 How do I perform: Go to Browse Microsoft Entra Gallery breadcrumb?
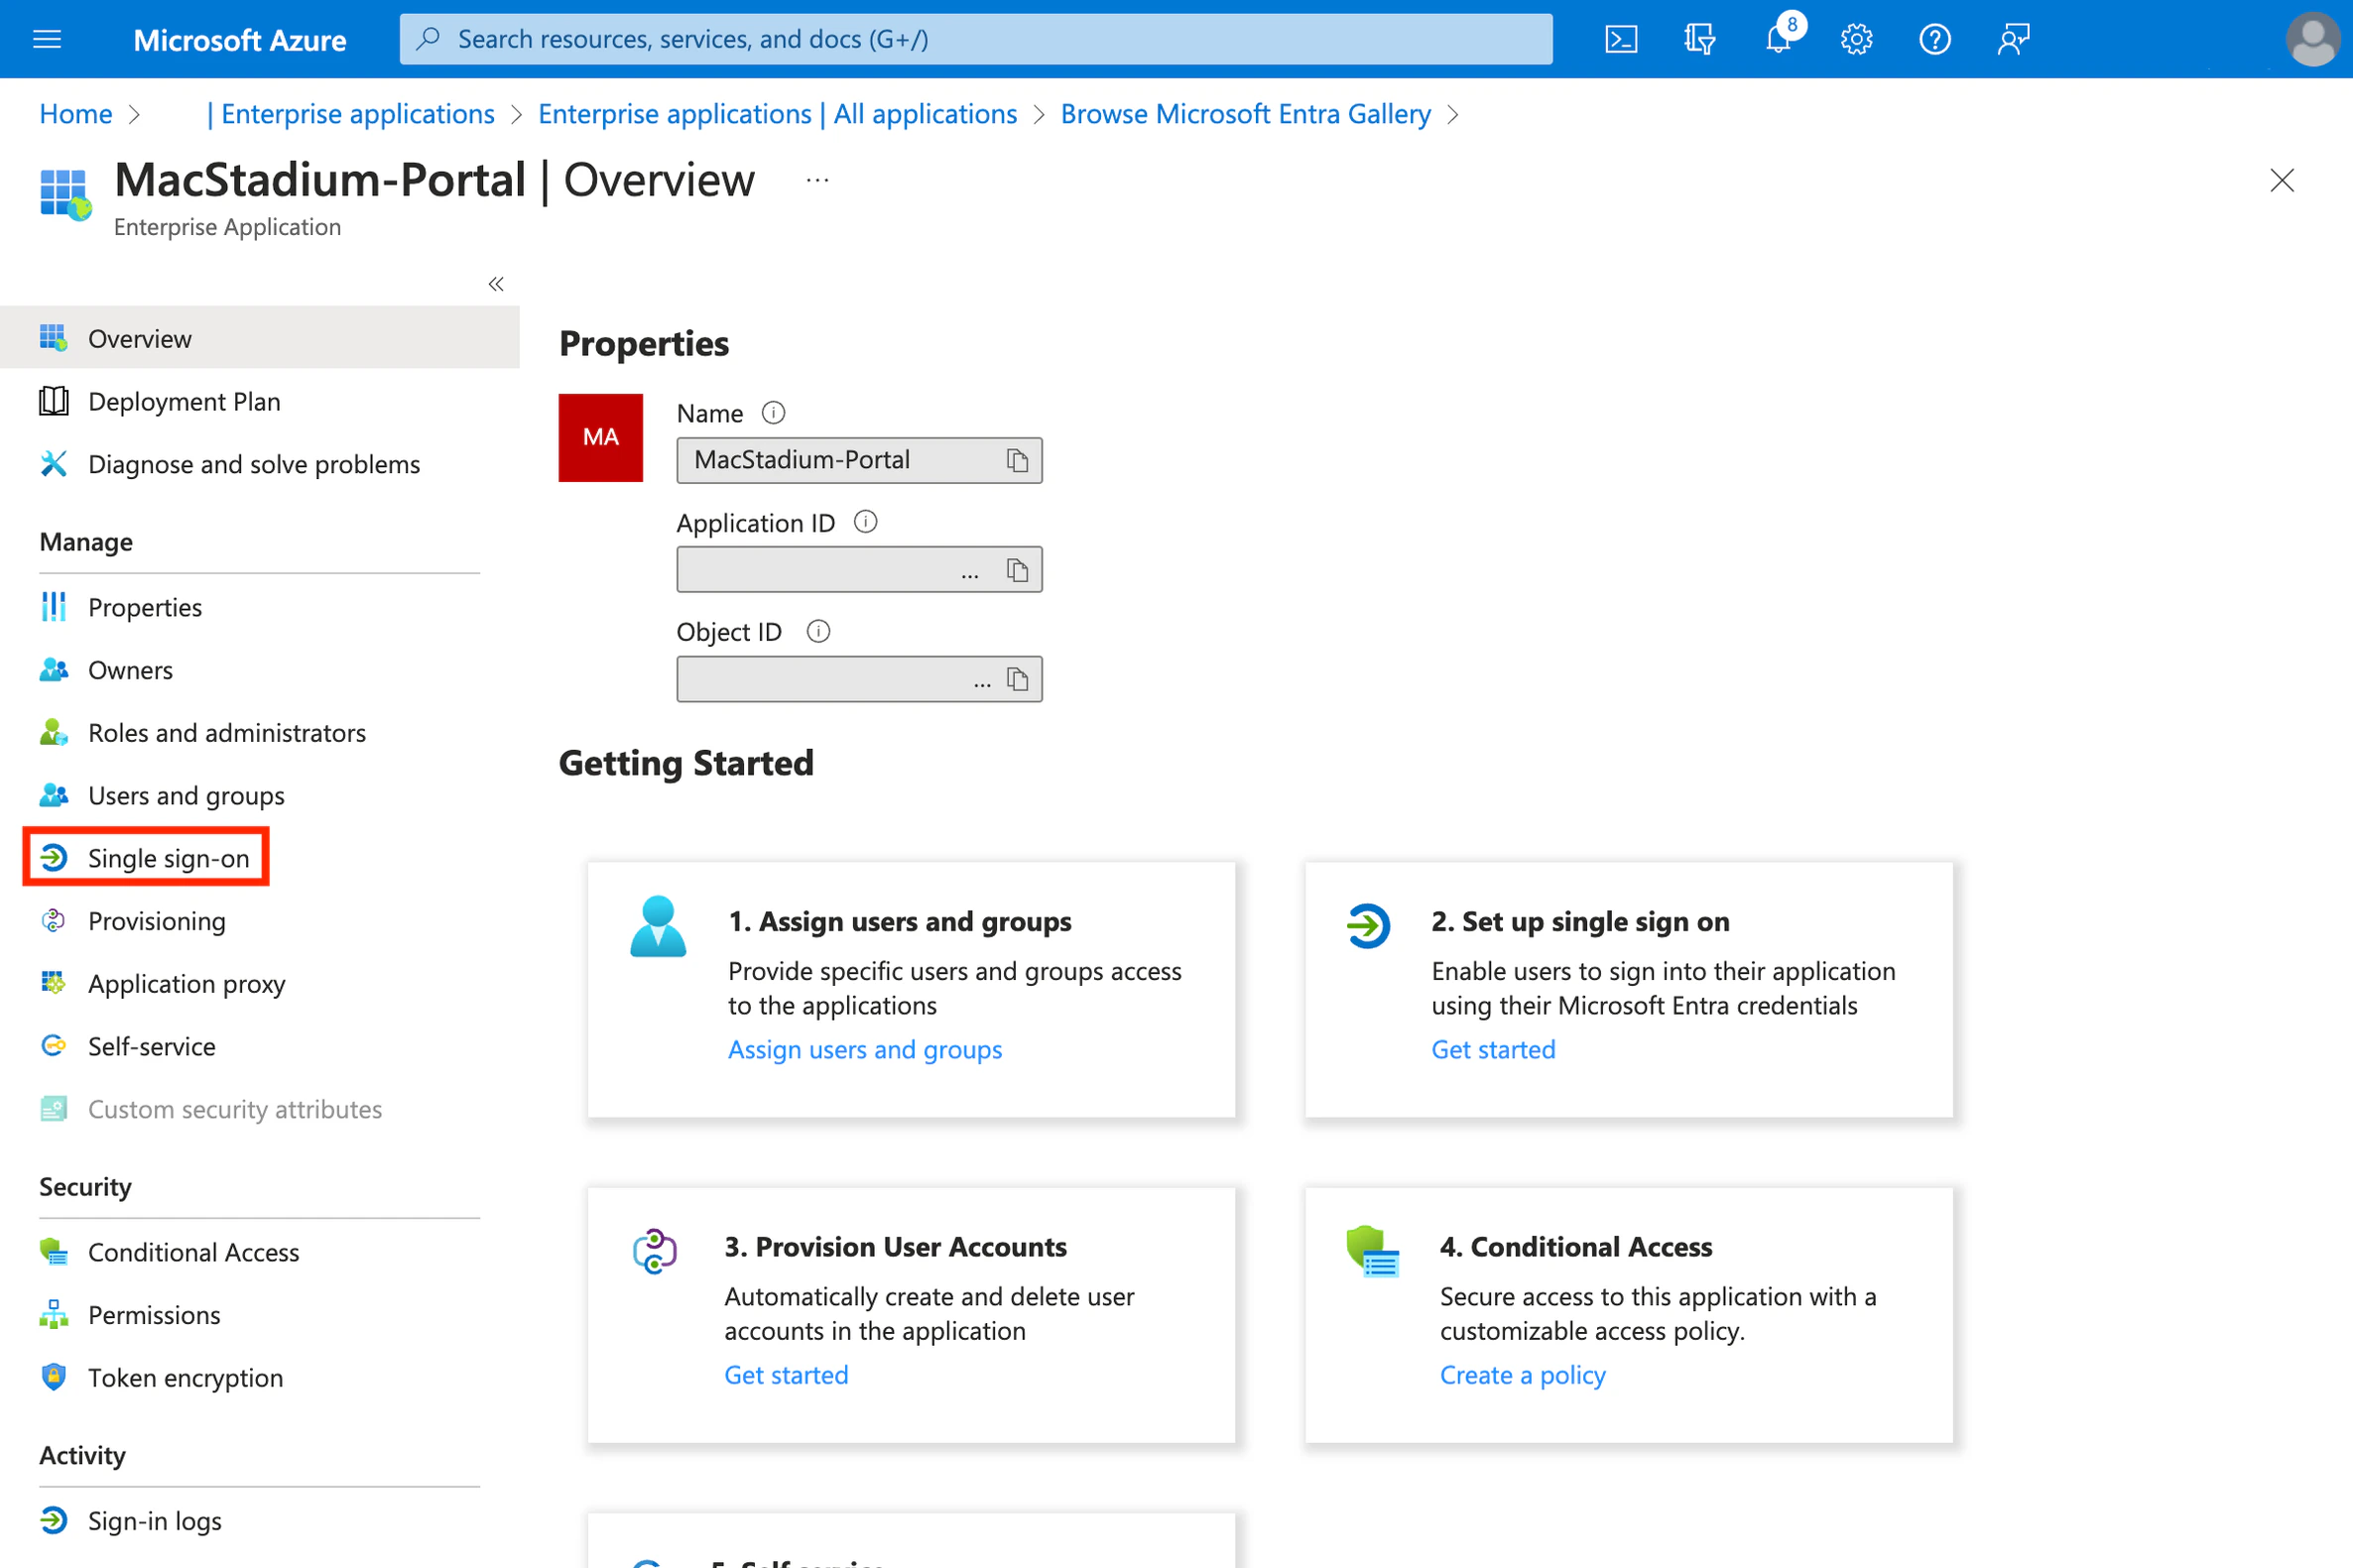click(1245, 114)
